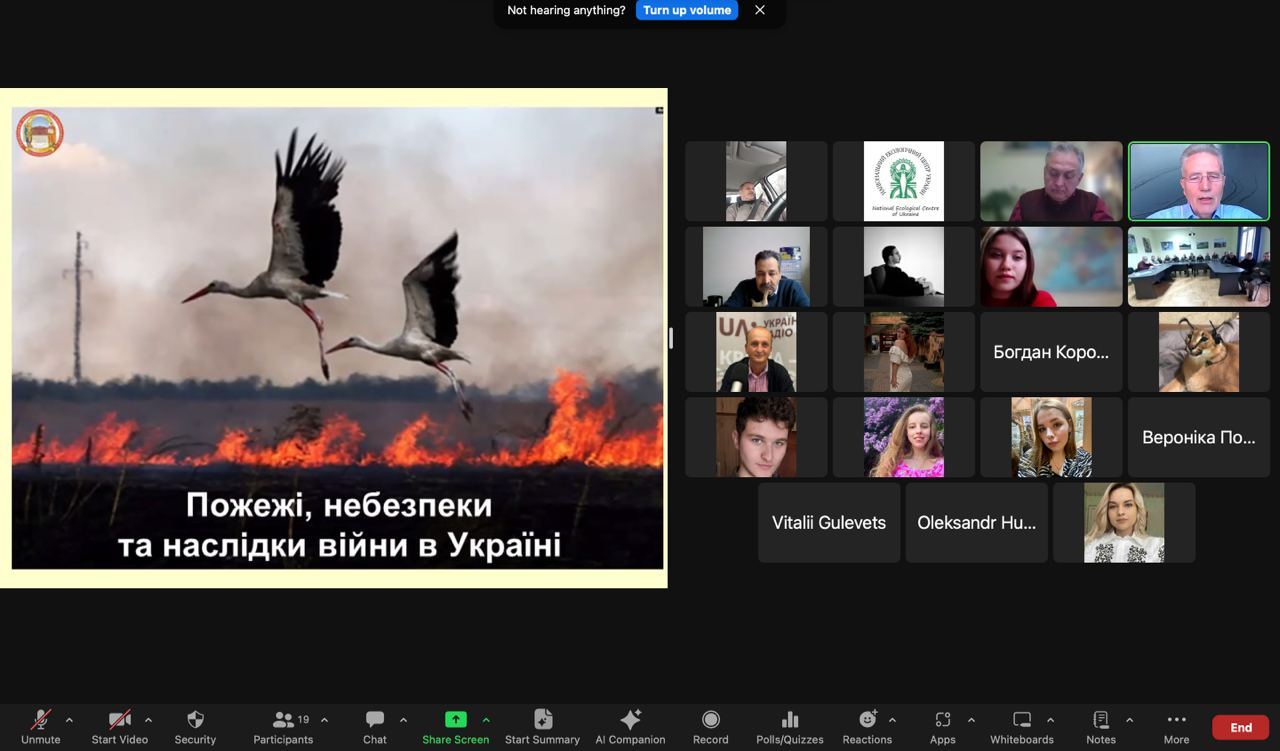Click the divider handle beside shared slide
1280x751 pixels.
click(x=671, y=338)
